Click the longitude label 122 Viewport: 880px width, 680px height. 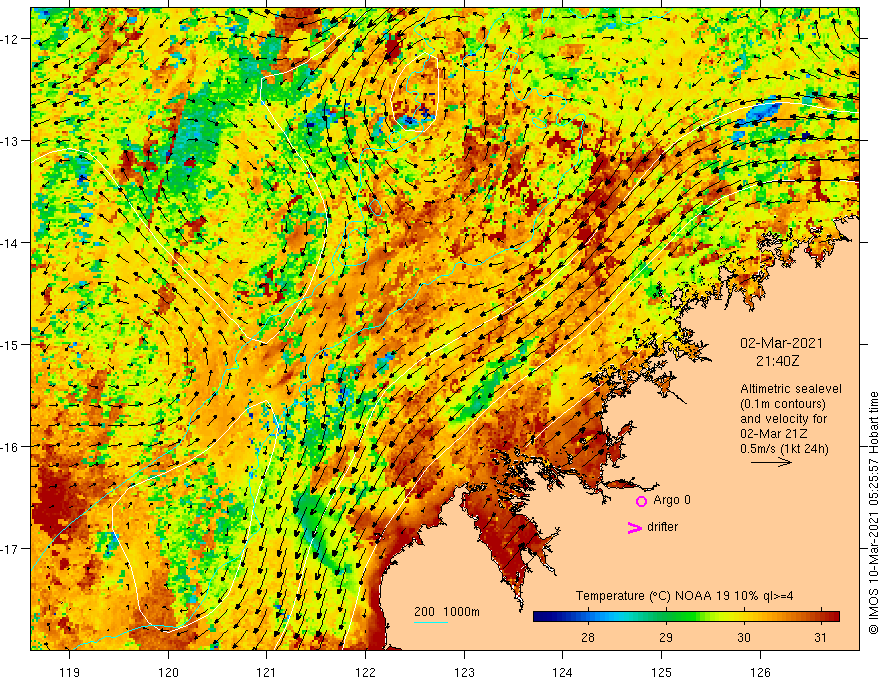pyautogui.click(x=365, y=672)
